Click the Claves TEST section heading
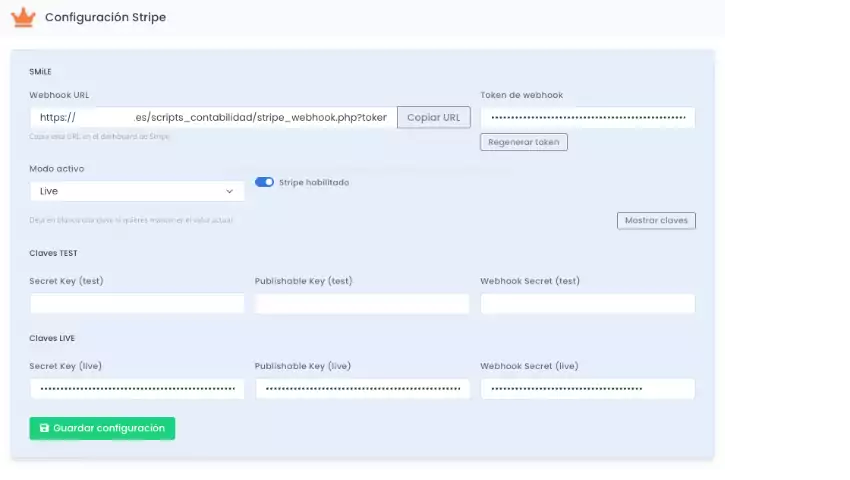Image resolution: width=850 pixels, height=480 pixels. 53,253
